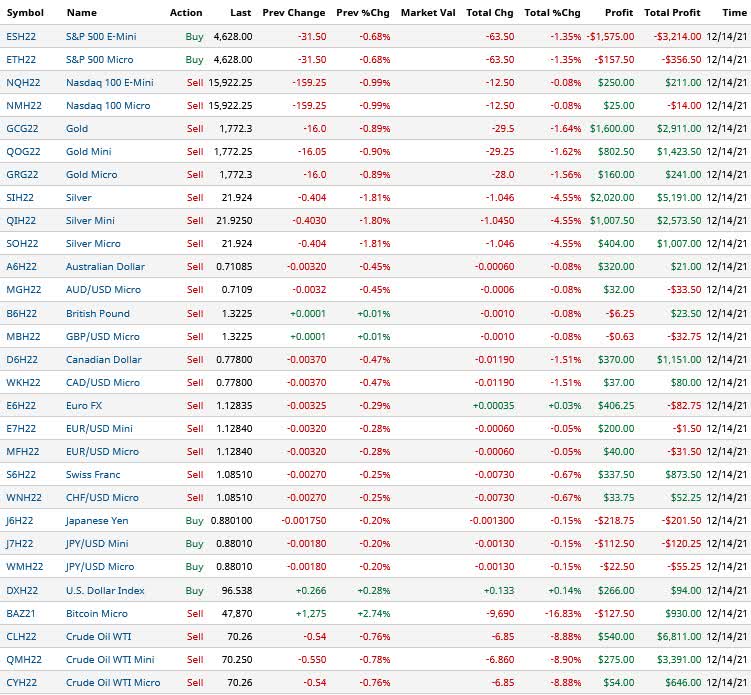Sort by the Action column header
Viewport: 751px width, 695px height.
point(186,12)
